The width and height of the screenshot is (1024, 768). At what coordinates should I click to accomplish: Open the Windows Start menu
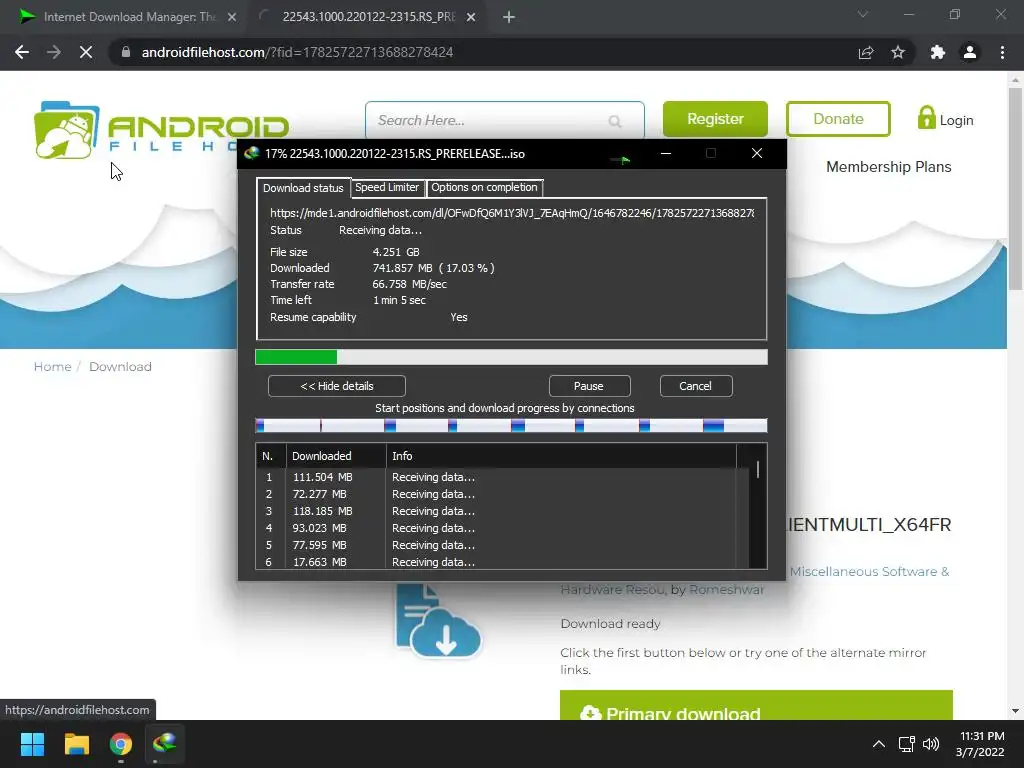click(32, 744)
